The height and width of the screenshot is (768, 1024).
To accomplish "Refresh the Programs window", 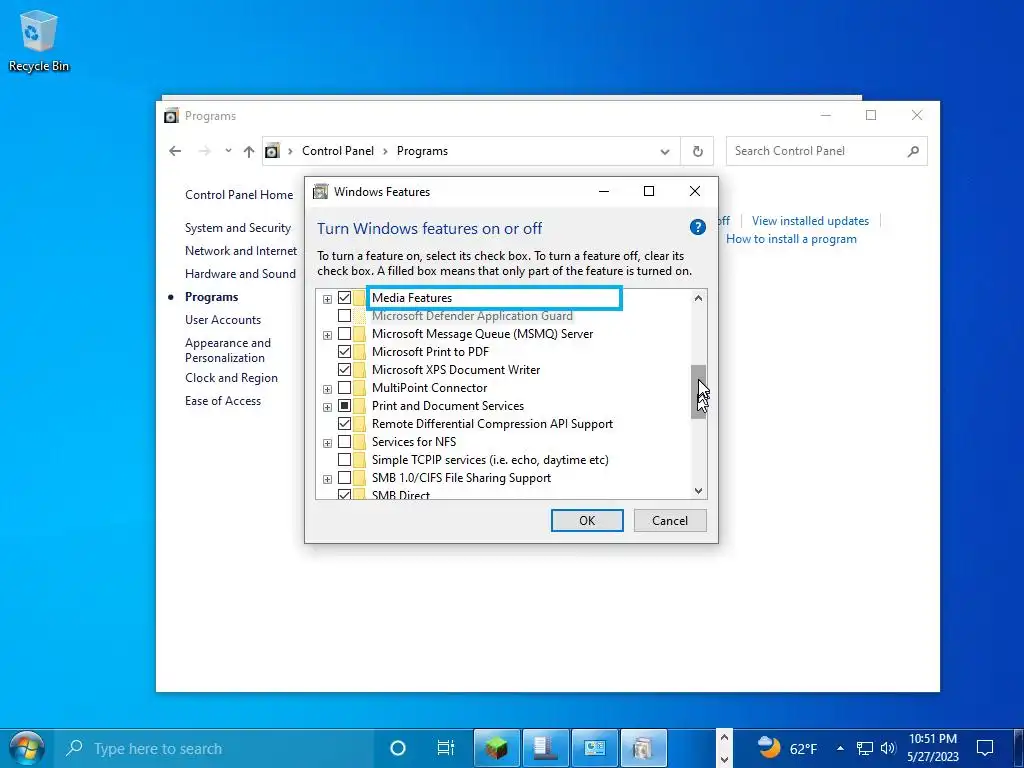I will coord(697,152).
